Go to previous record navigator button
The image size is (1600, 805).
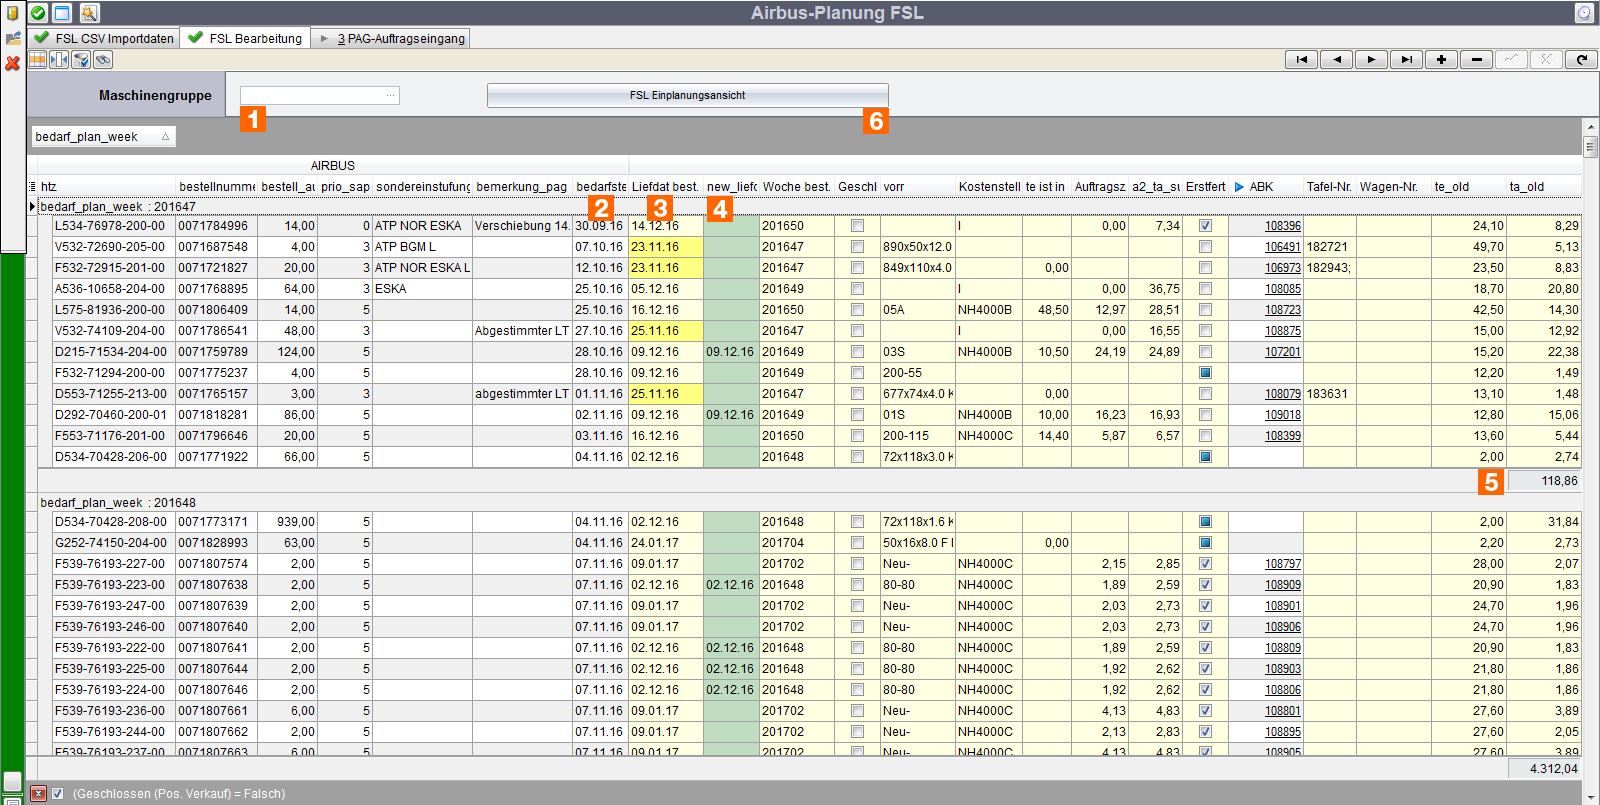point(1336,59)
